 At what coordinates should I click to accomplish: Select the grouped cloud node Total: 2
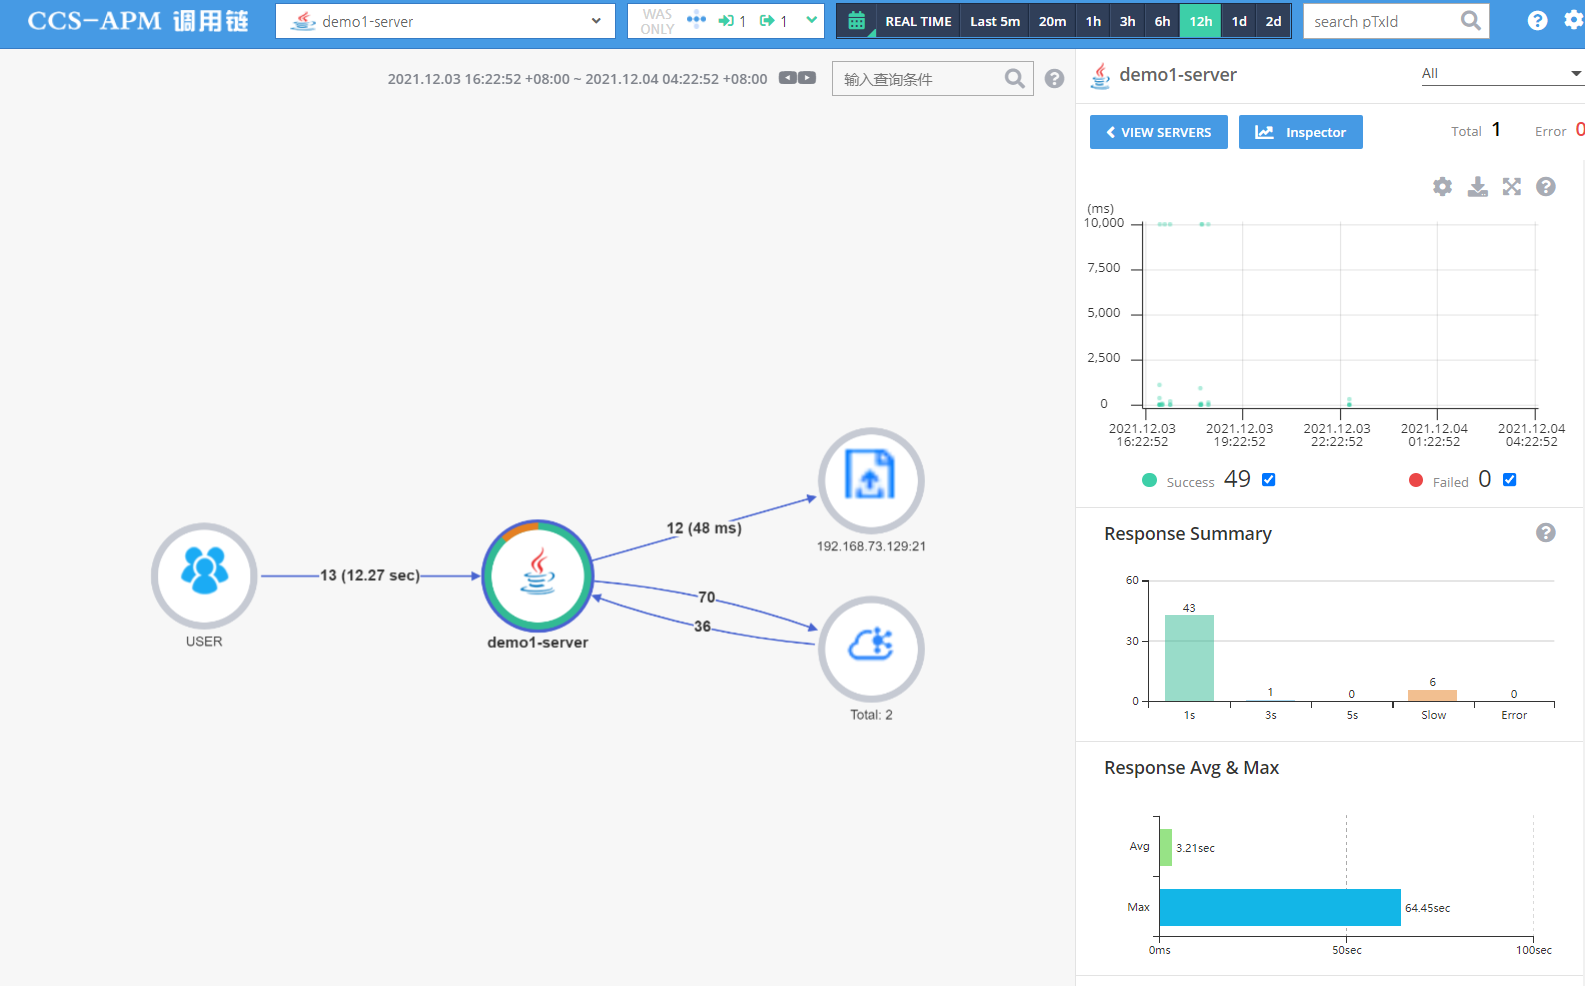tap(871, 649)
